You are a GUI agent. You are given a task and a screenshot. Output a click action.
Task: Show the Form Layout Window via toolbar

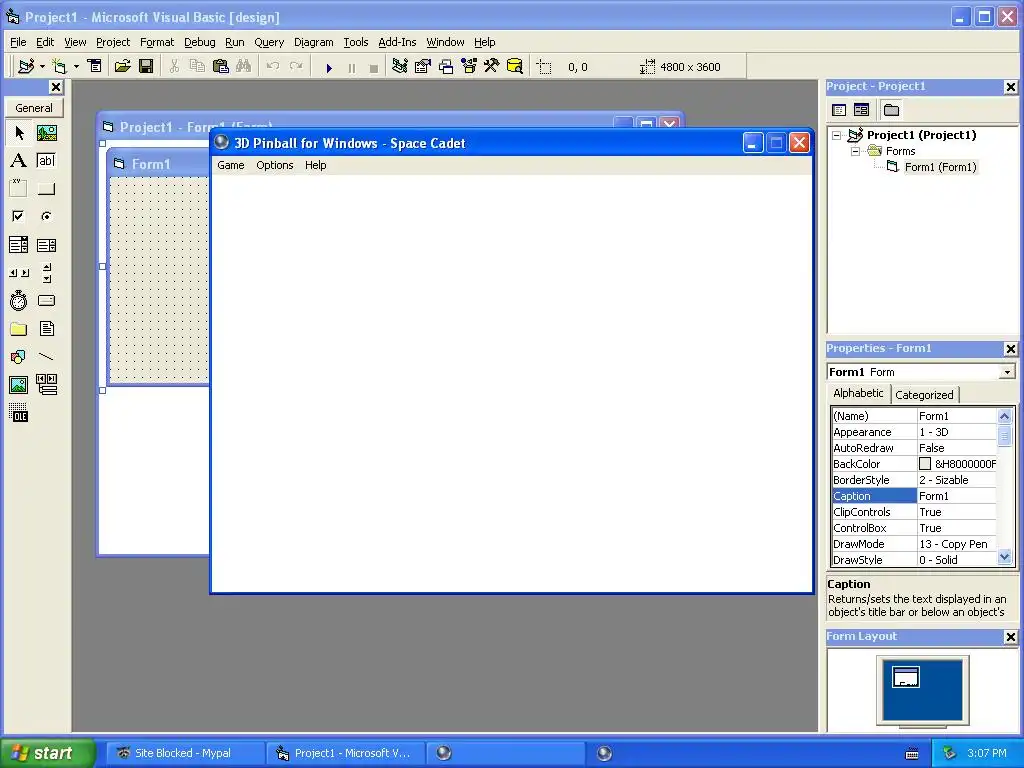coord(446,66)
